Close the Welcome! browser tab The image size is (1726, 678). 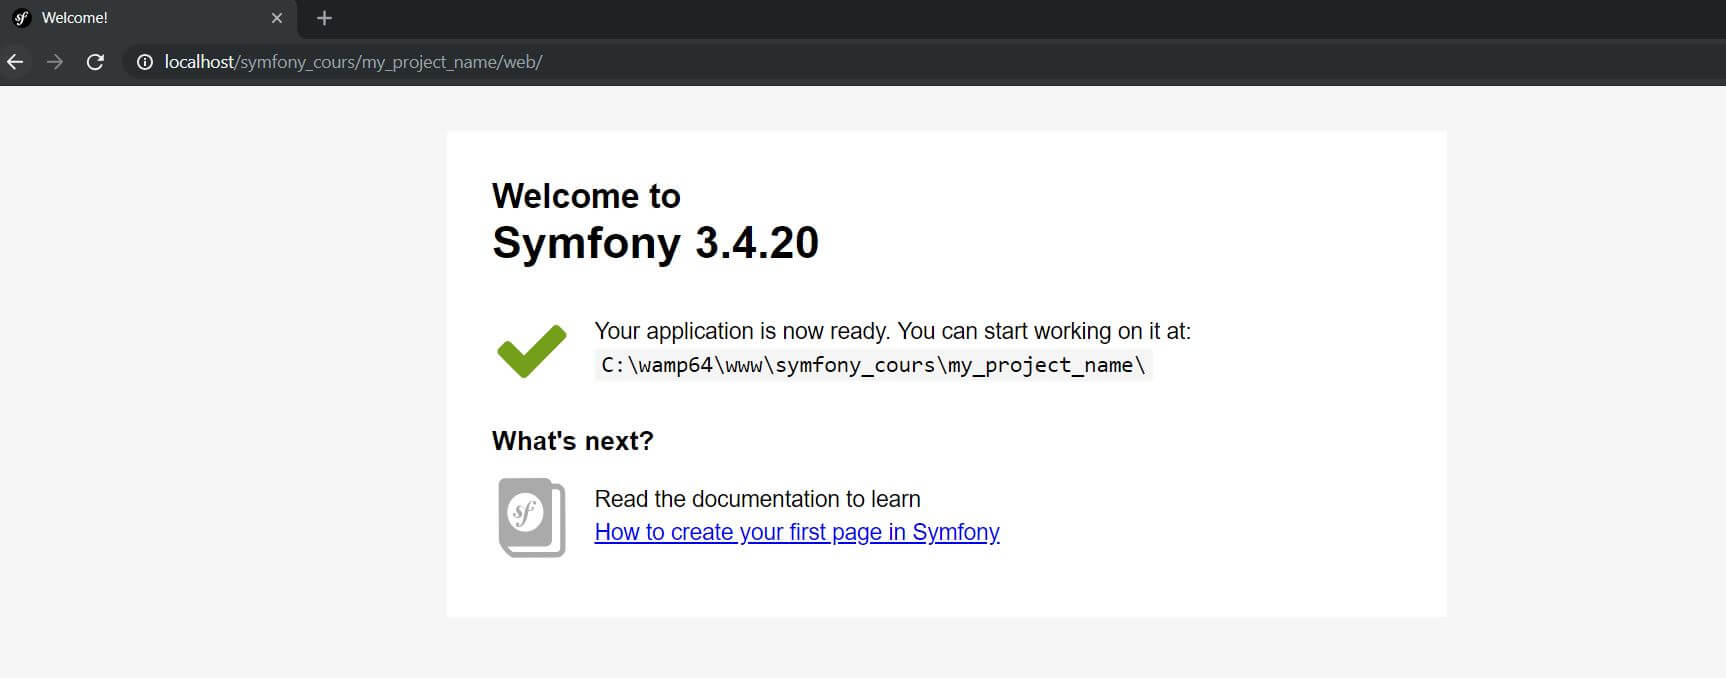point(277,18)
